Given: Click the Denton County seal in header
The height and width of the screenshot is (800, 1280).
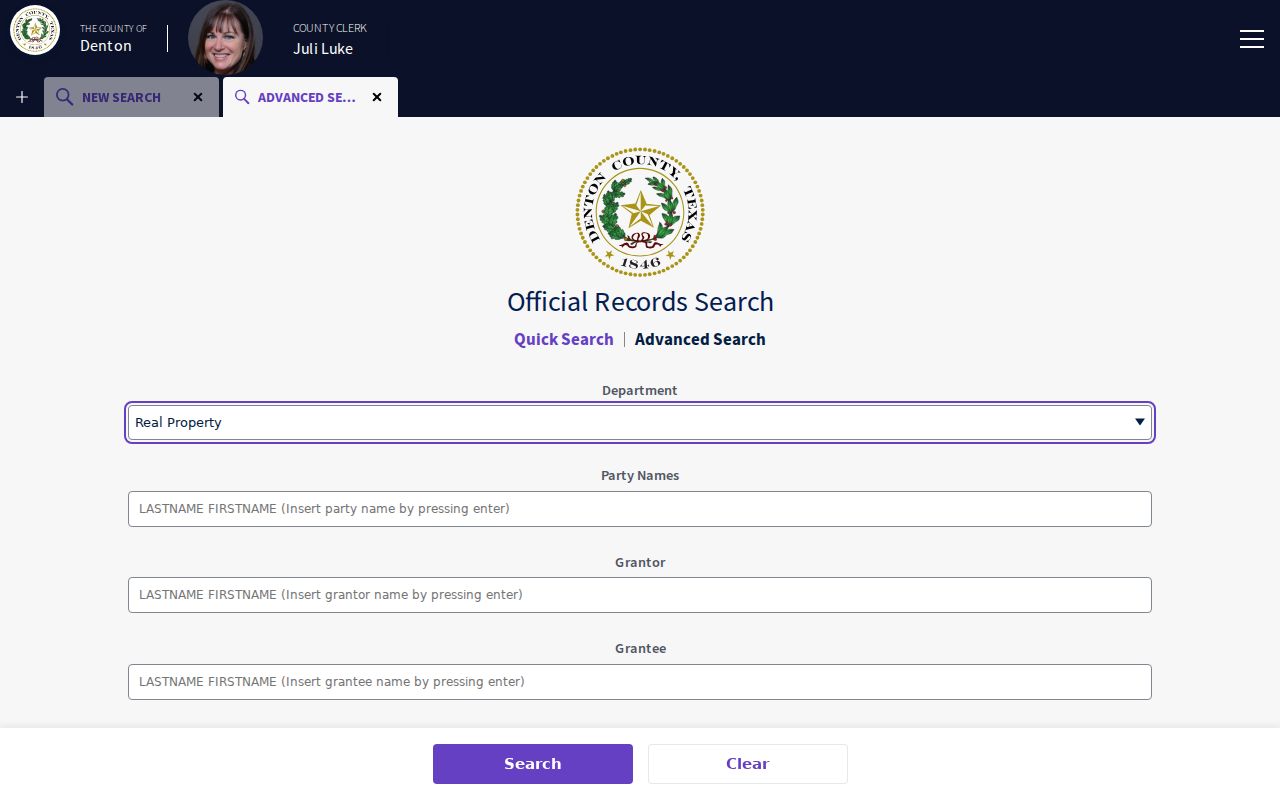Looking at the screenshot, I should pos(35,30).
